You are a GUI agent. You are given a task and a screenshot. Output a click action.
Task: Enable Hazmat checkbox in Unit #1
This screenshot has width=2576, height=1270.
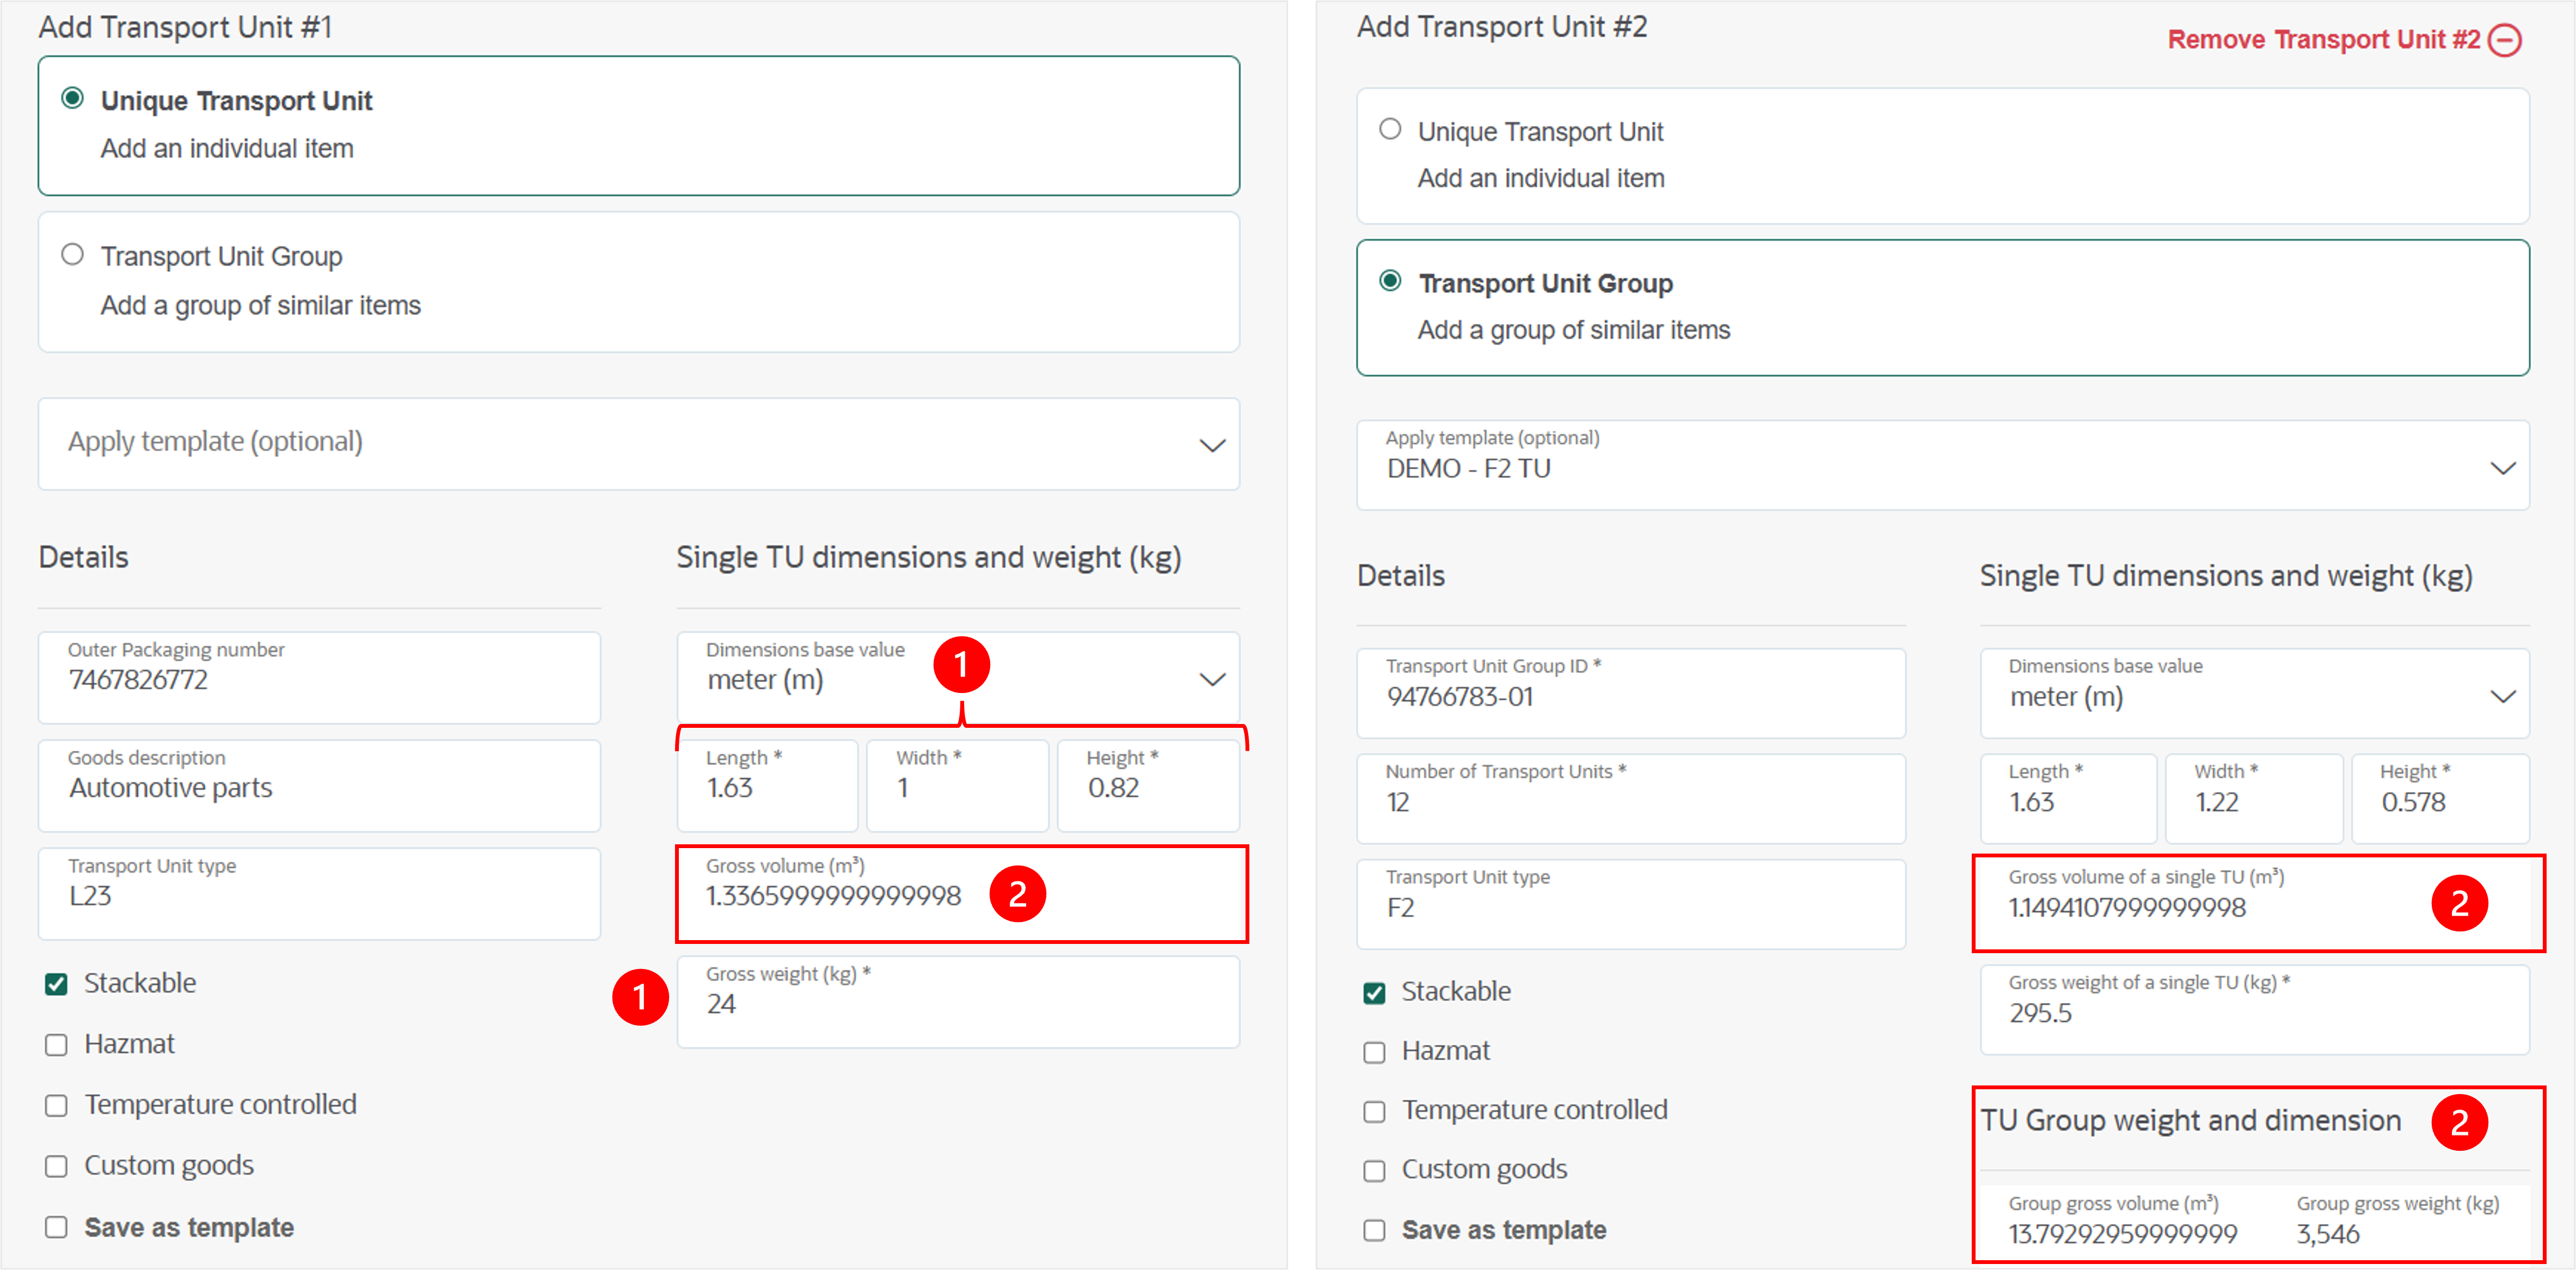click(x=56, y=1045)
